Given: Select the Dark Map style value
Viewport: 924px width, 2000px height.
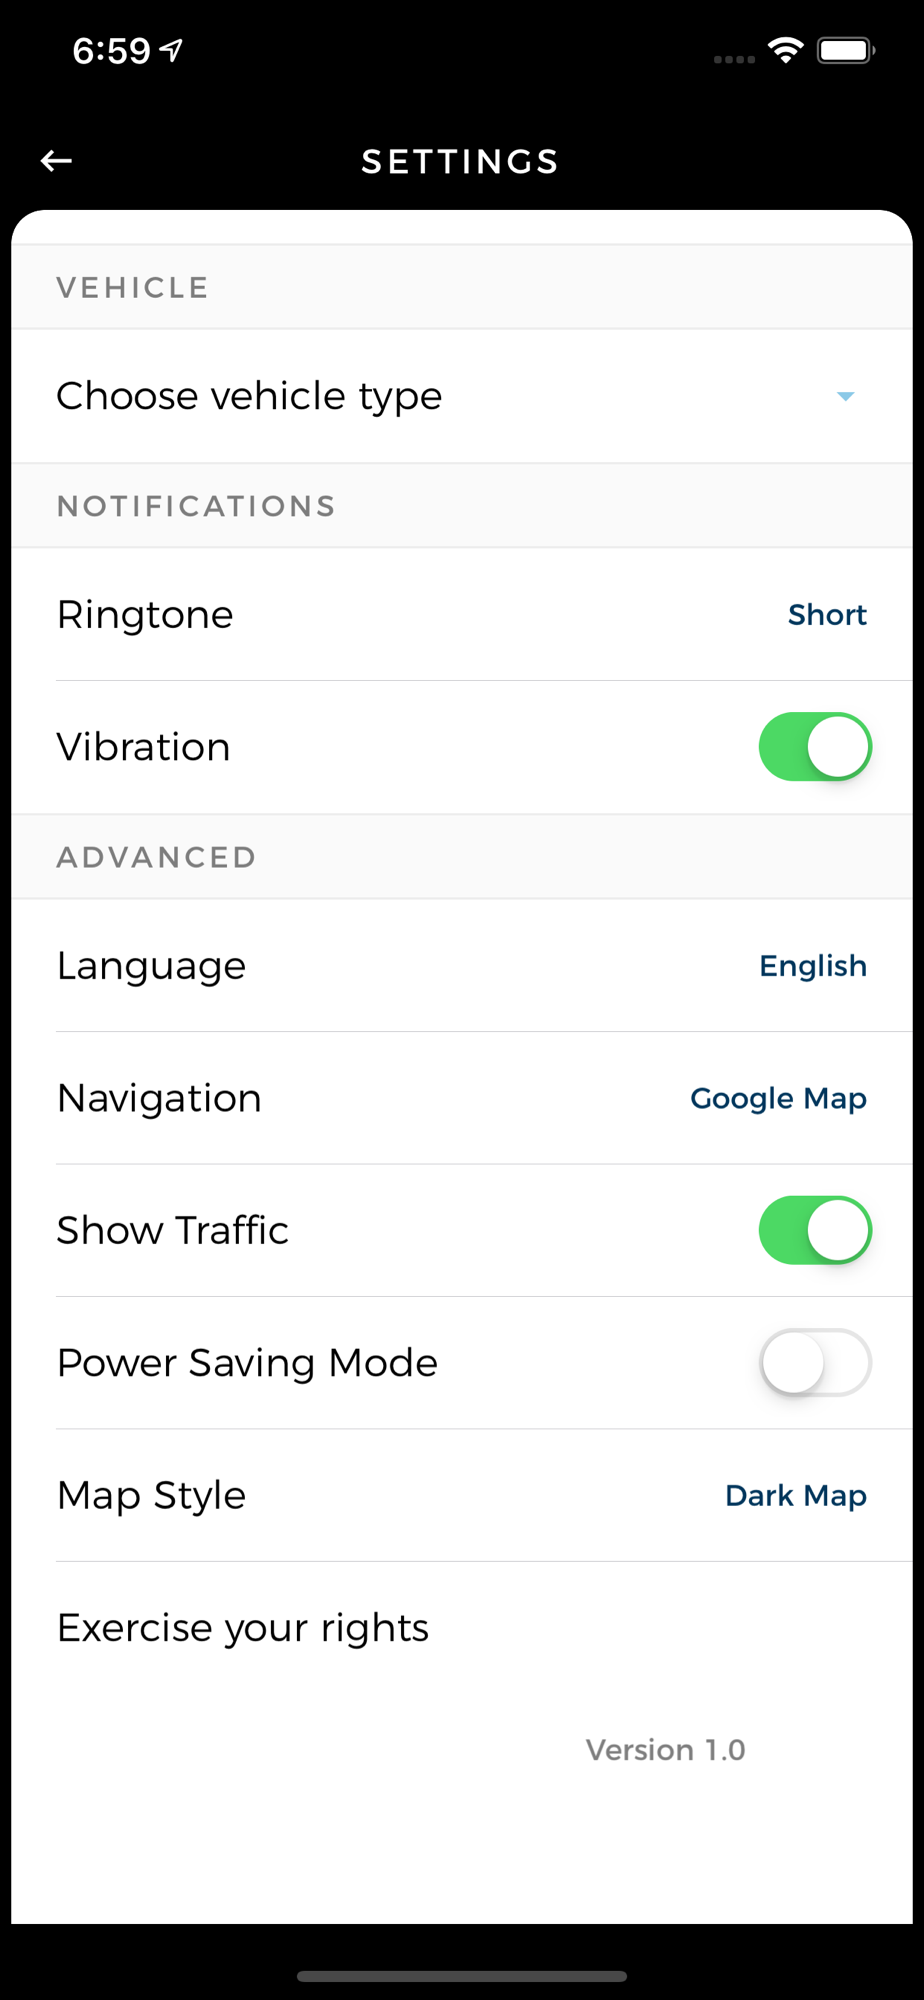Looking at the screenshot, I should (x=796, y=1495).
